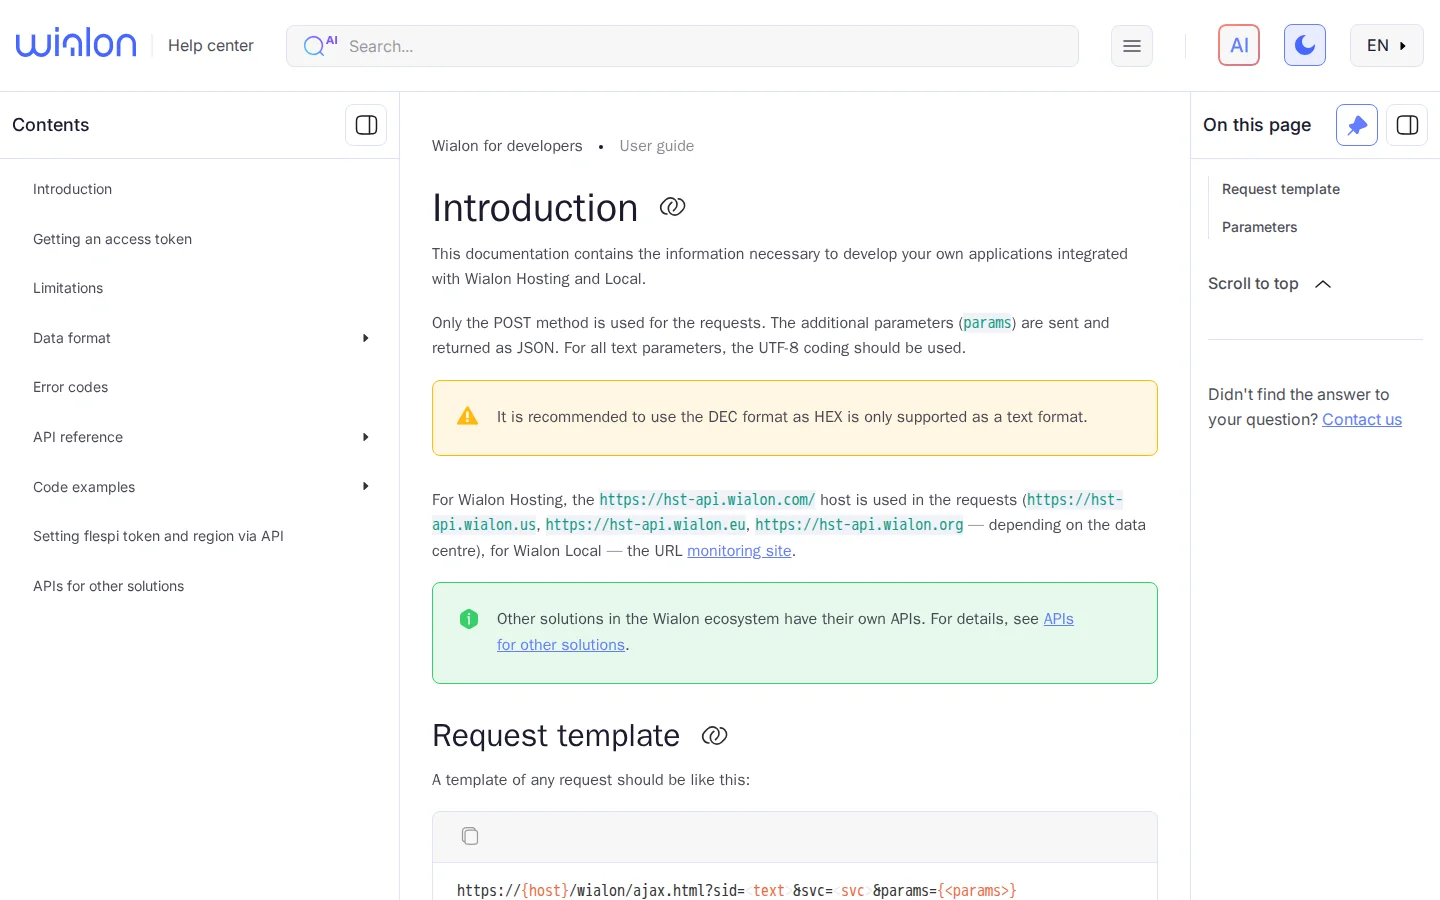Viewport: 1440px width, 900px height.
Task: Collapse the Contents sidebar panel
Action: [366, 125]
